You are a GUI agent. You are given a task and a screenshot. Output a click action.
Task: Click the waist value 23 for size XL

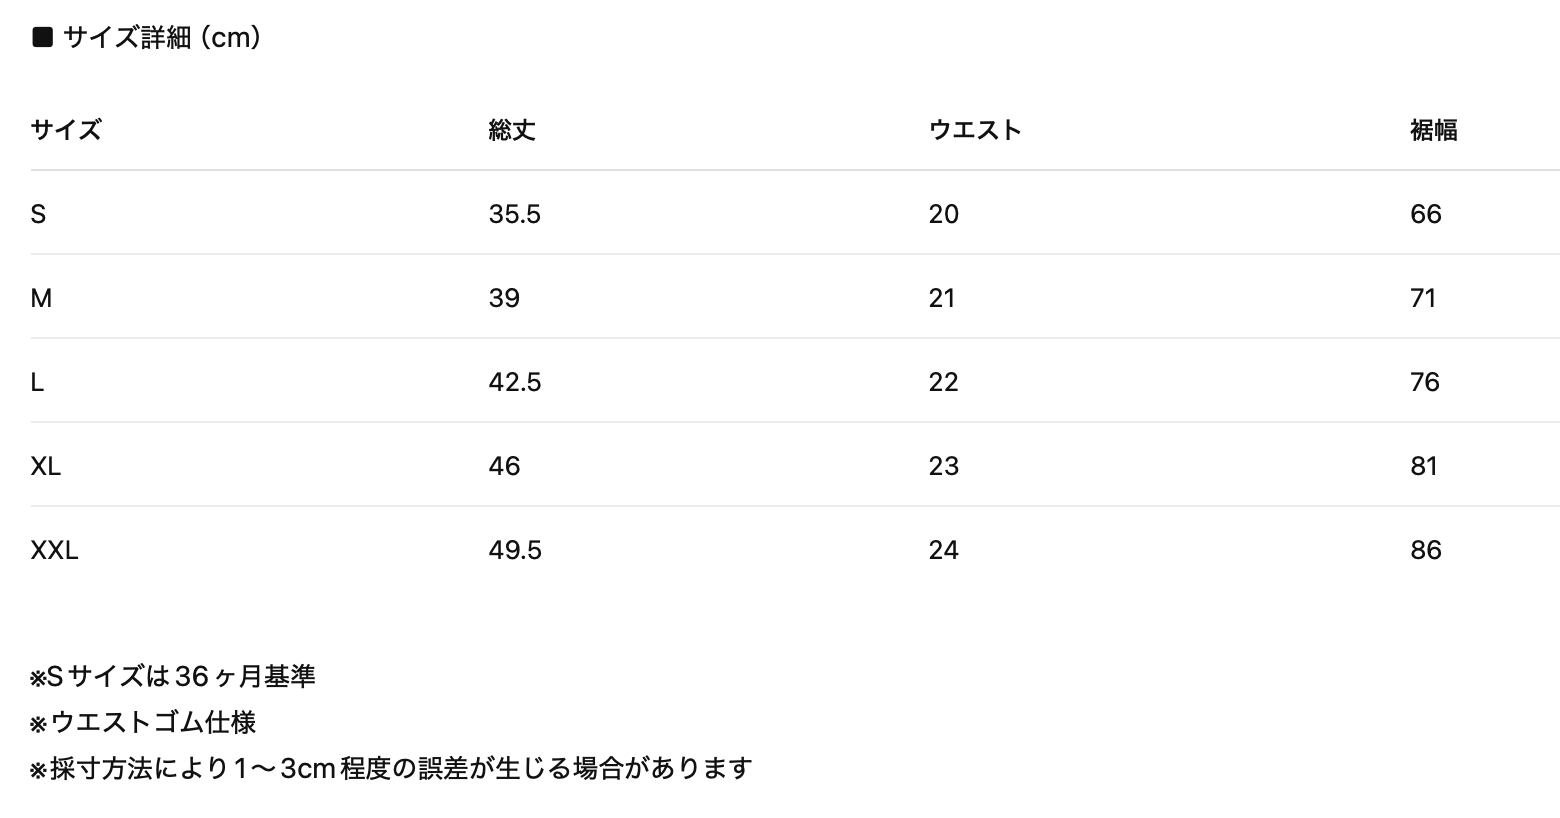(943, 466)
